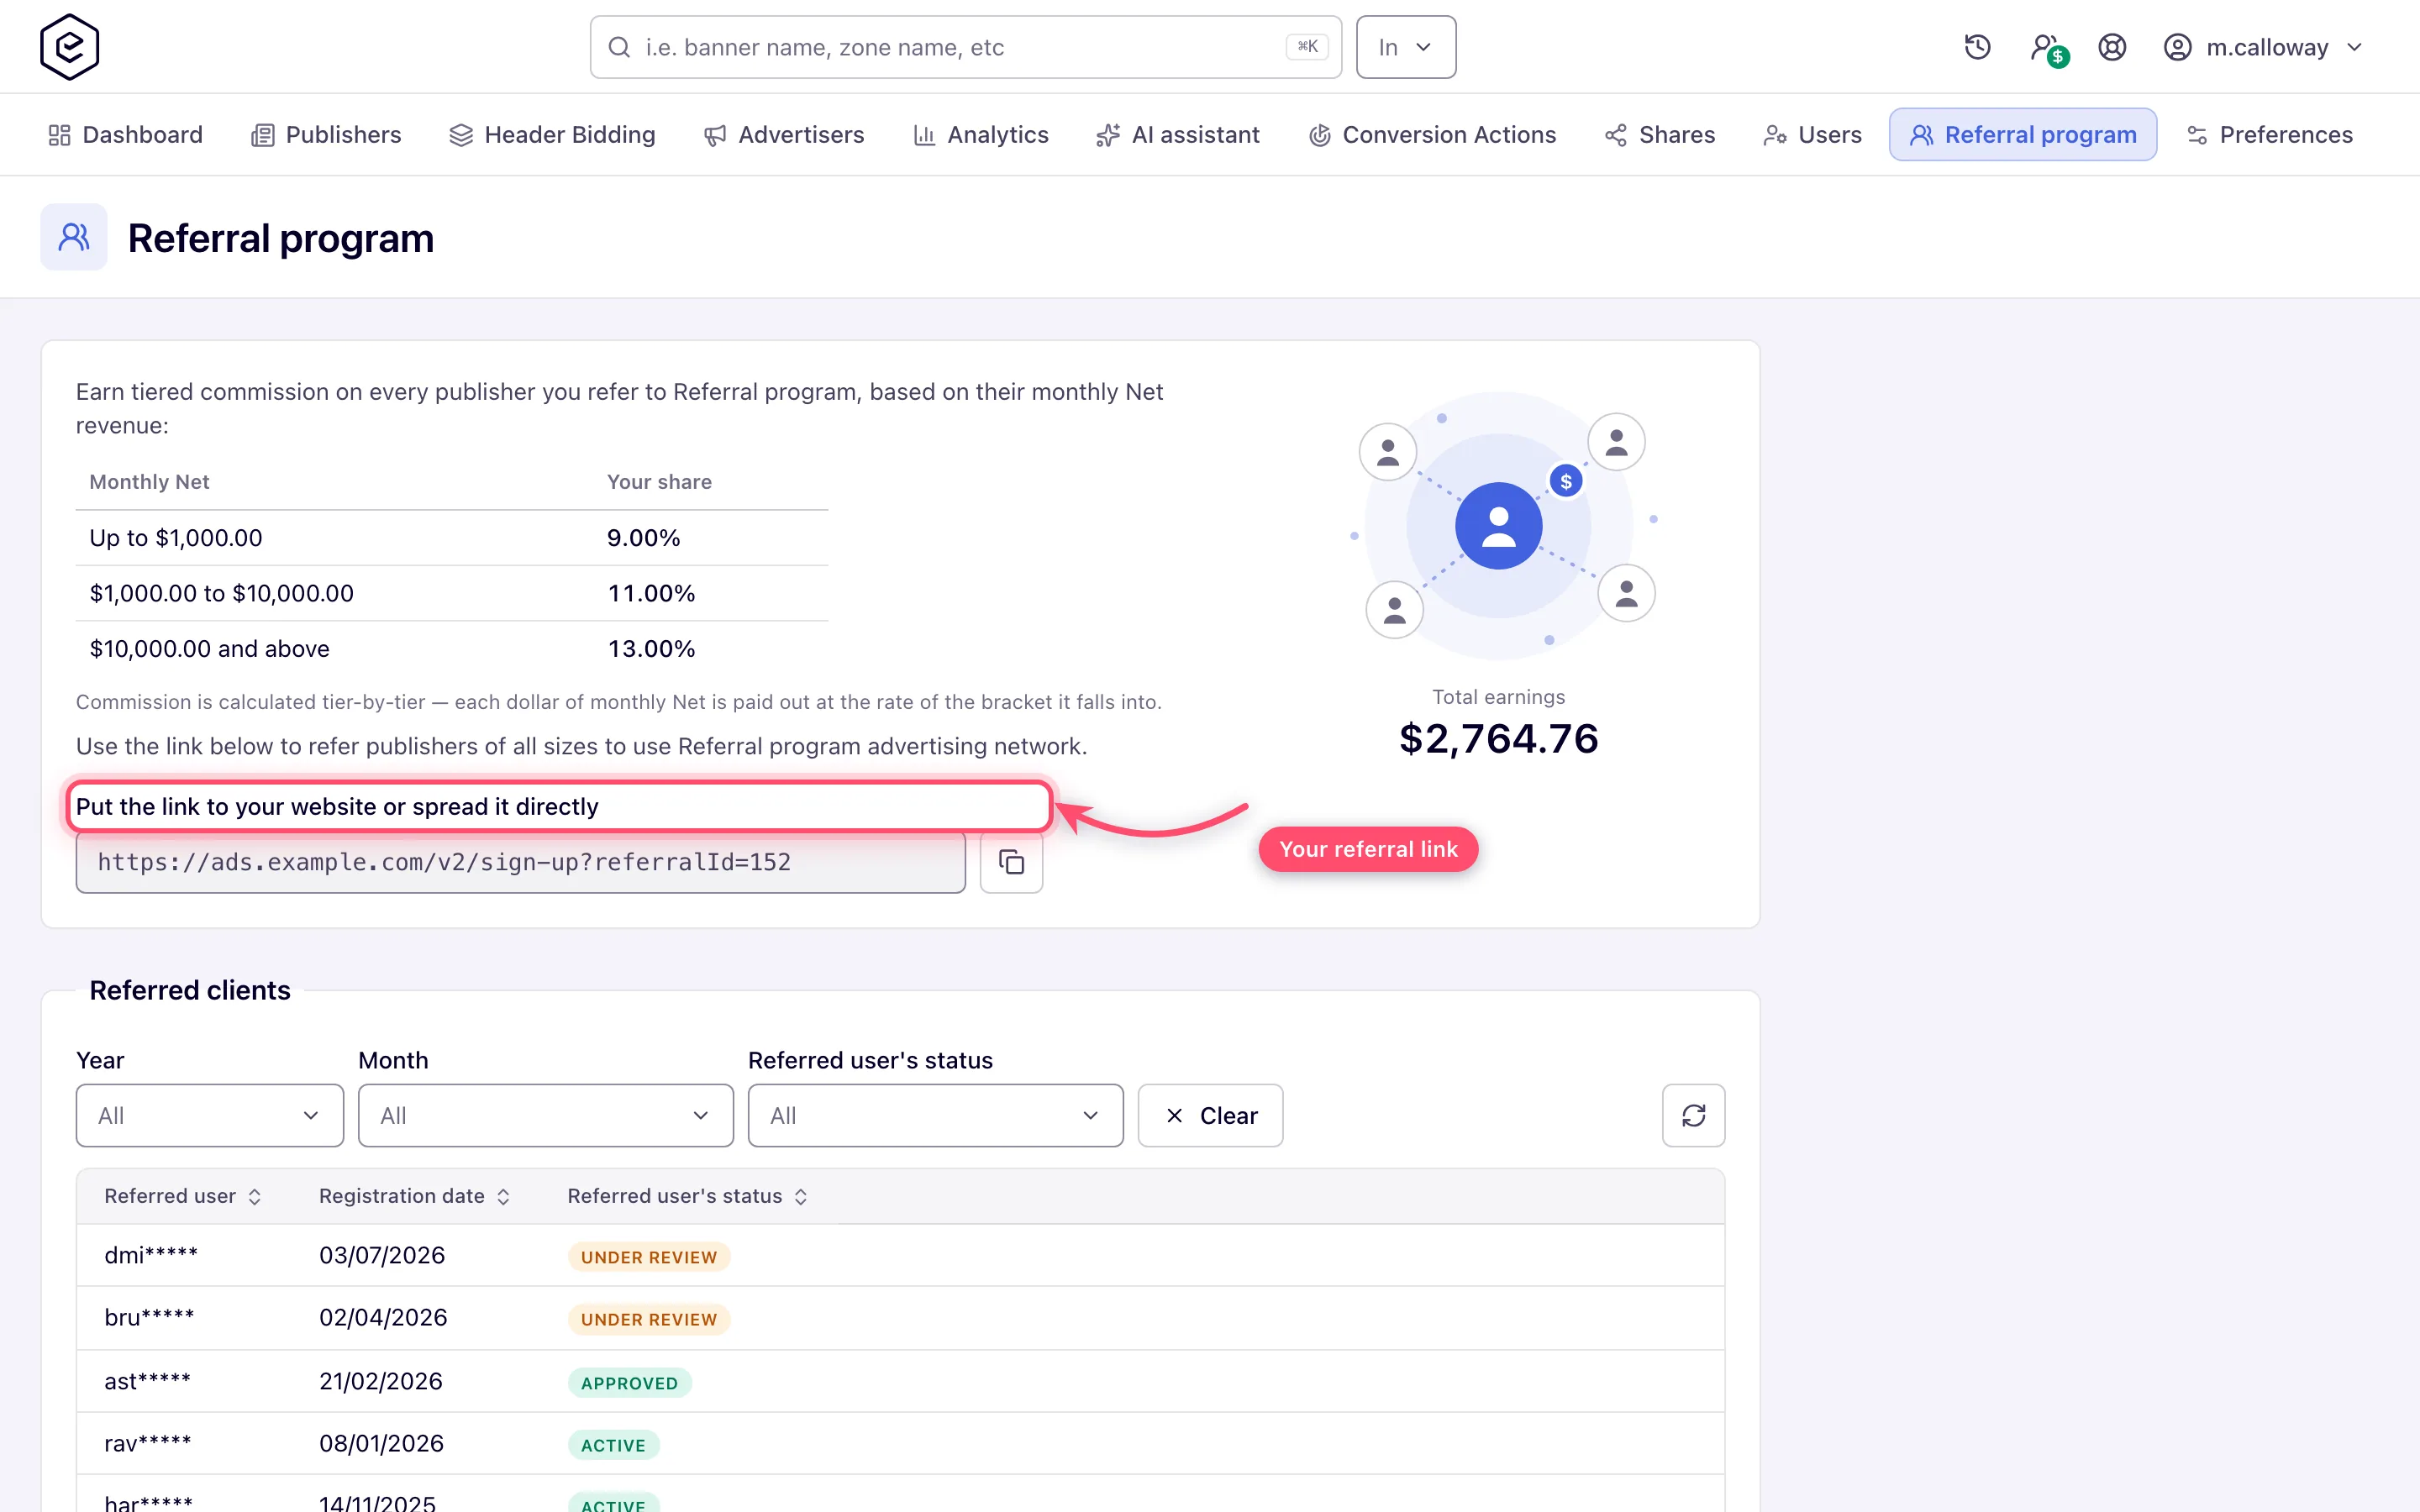
Task: Click the hexagon app logo
Action: (x=69, y=47)
